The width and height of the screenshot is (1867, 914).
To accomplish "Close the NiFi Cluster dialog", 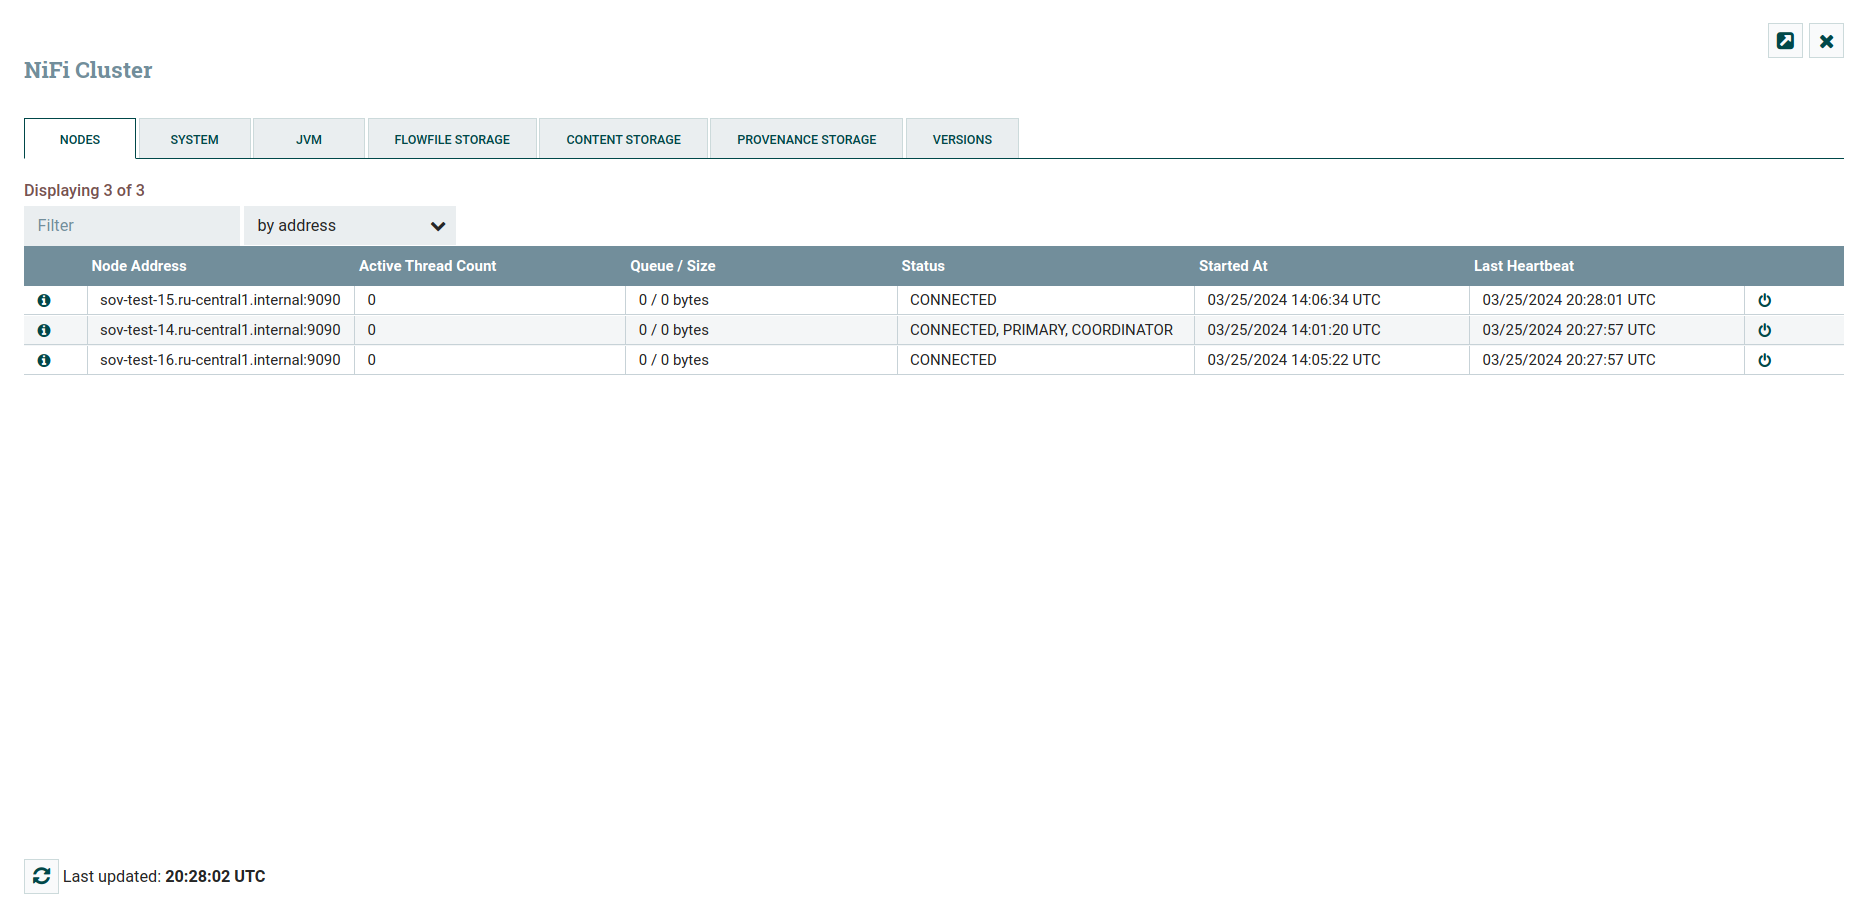I will click(x=1826, y=41).
